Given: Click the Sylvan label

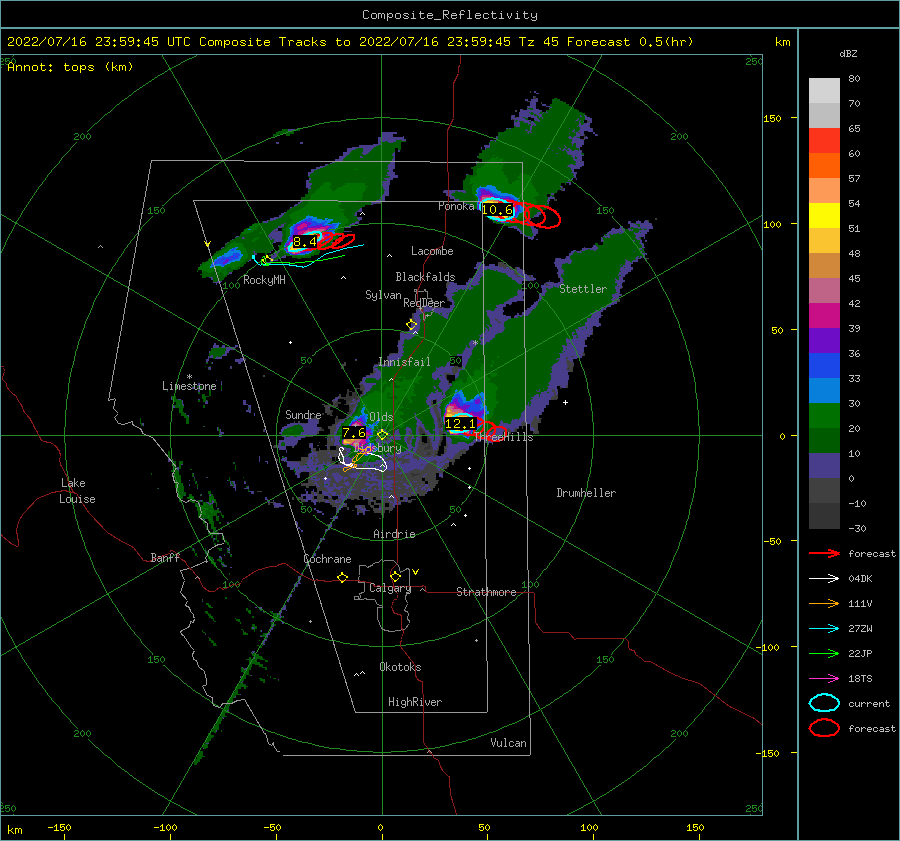Looking at the screenshot, I should (x=383, y=295).
